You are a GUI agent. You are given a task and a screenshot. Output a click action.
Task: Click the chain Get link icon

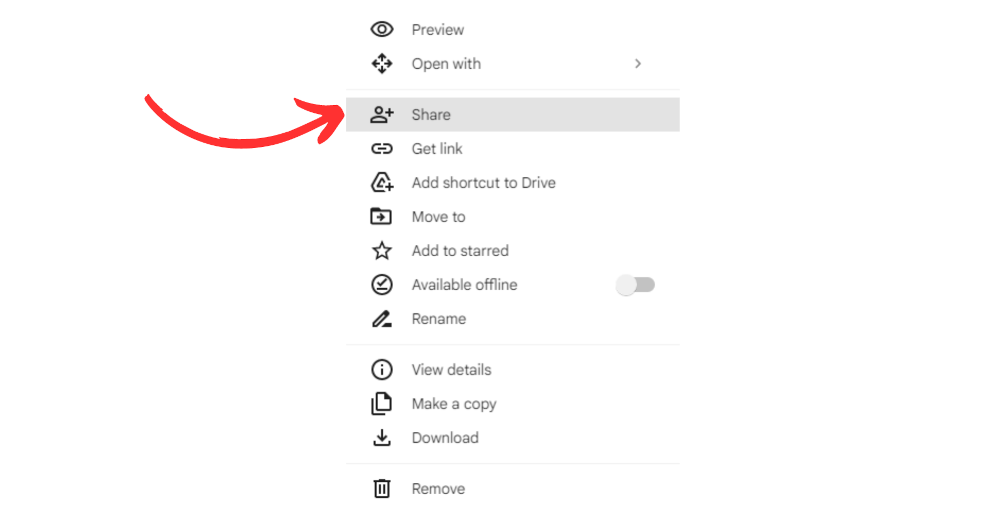[x=381, y=149]
